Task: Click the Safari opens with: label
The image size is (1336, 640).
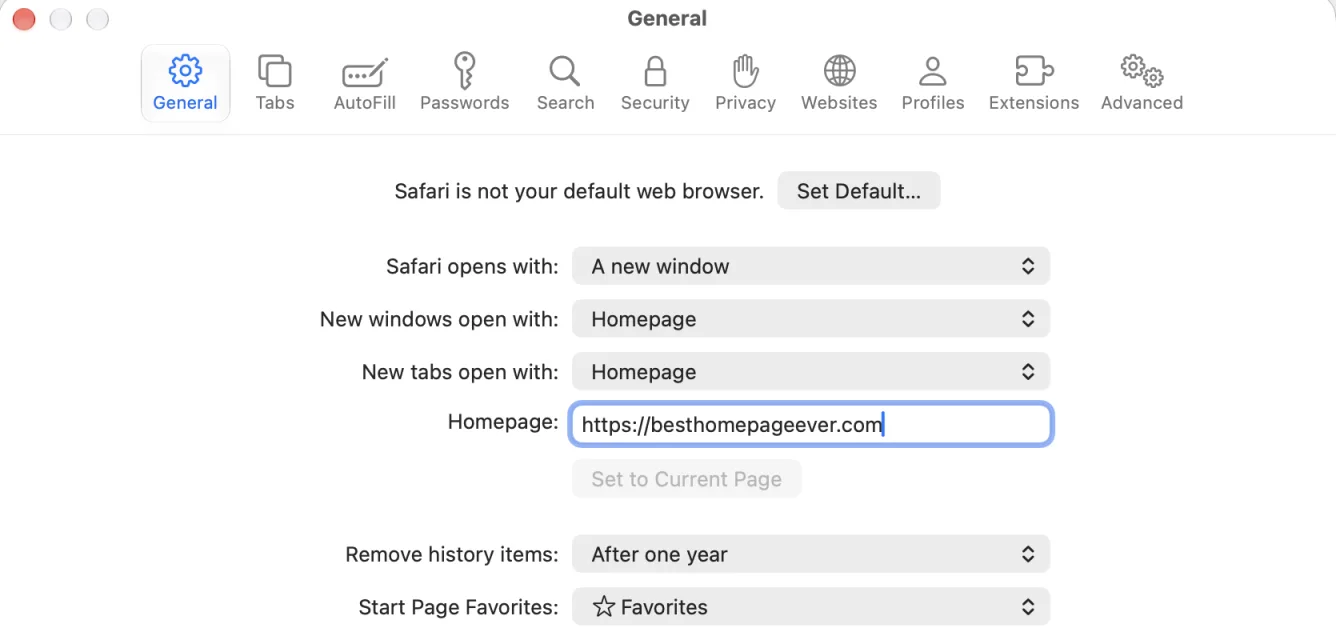Action: click(473, 266)
